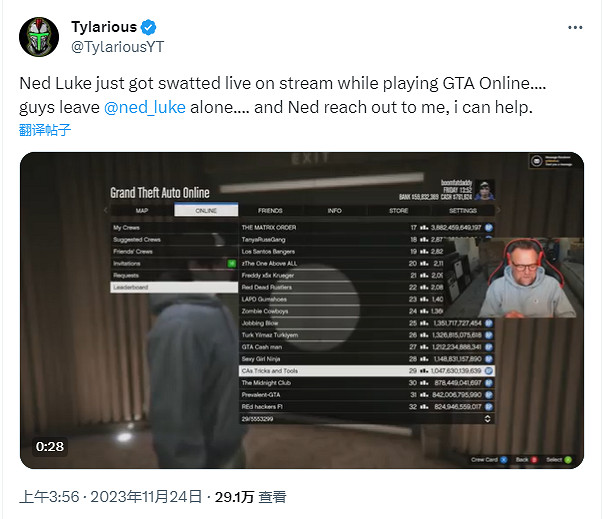This screenshot has width=603, height=519.
Task: Click the green Invitations count indicator
Action: (x=232, y=263)
